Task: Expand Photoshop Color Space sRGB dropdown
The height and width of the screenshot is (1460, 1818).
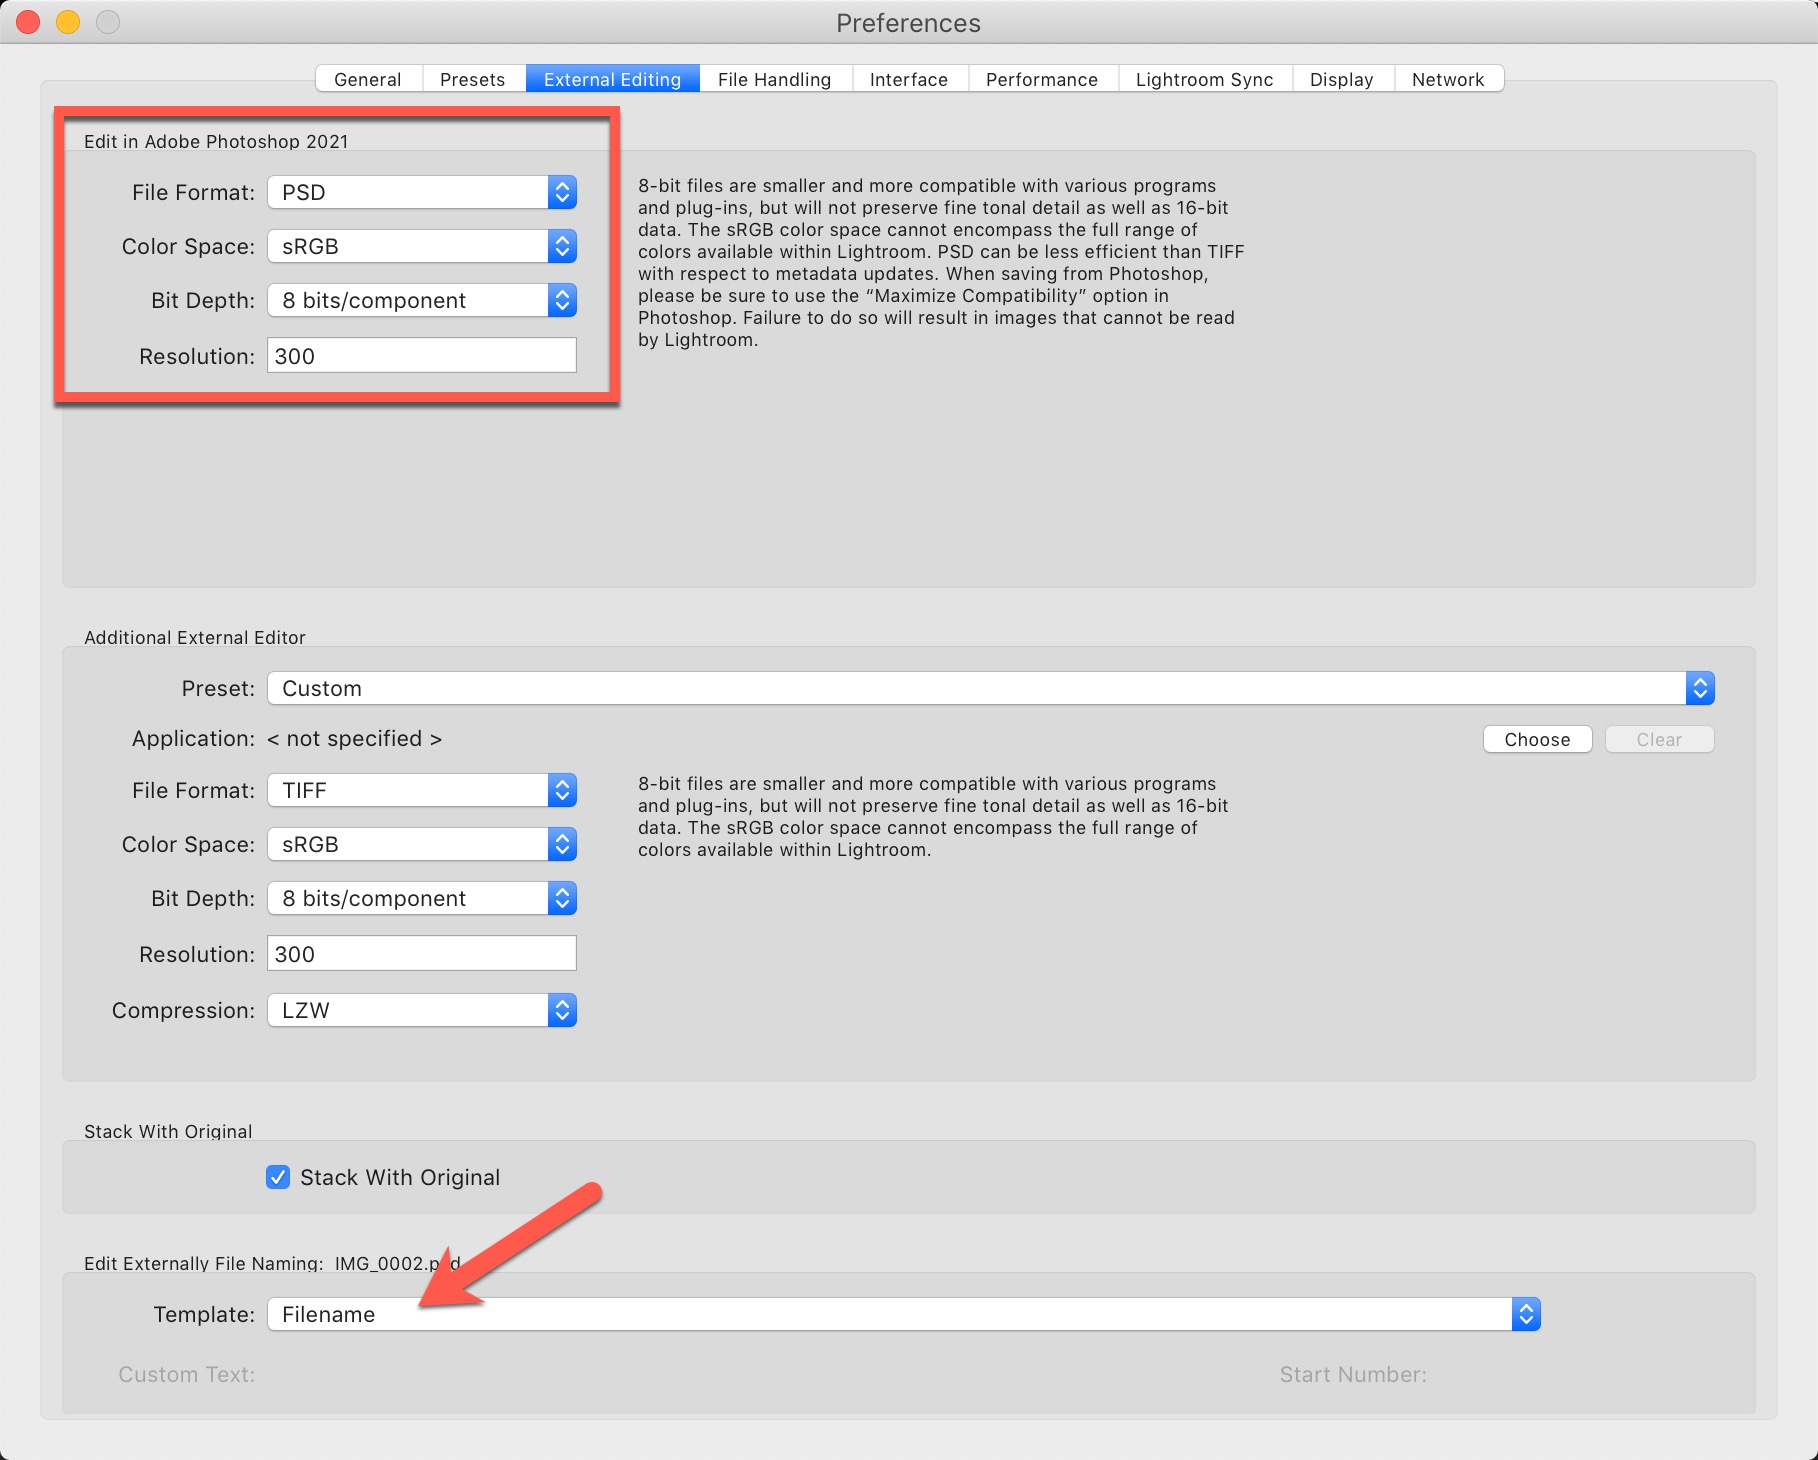Action: tap(422, 246)
